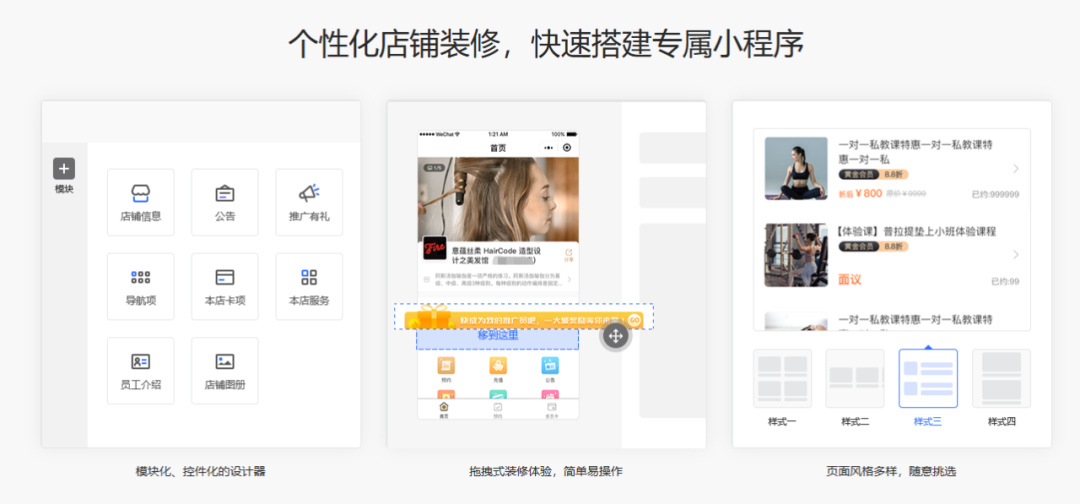
Task: Click the 1/5 image counter badge
Action: tap(433, 167)
